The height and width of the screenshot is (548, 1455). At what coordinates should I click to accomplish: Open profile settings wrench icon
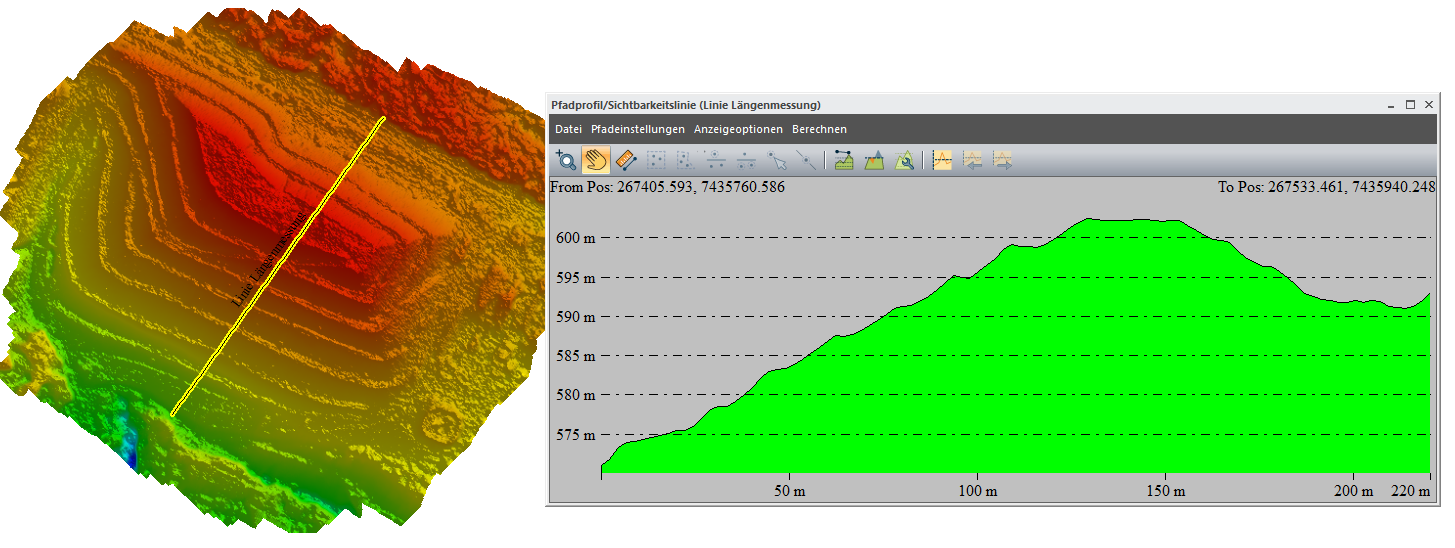[x=904, y=160]
